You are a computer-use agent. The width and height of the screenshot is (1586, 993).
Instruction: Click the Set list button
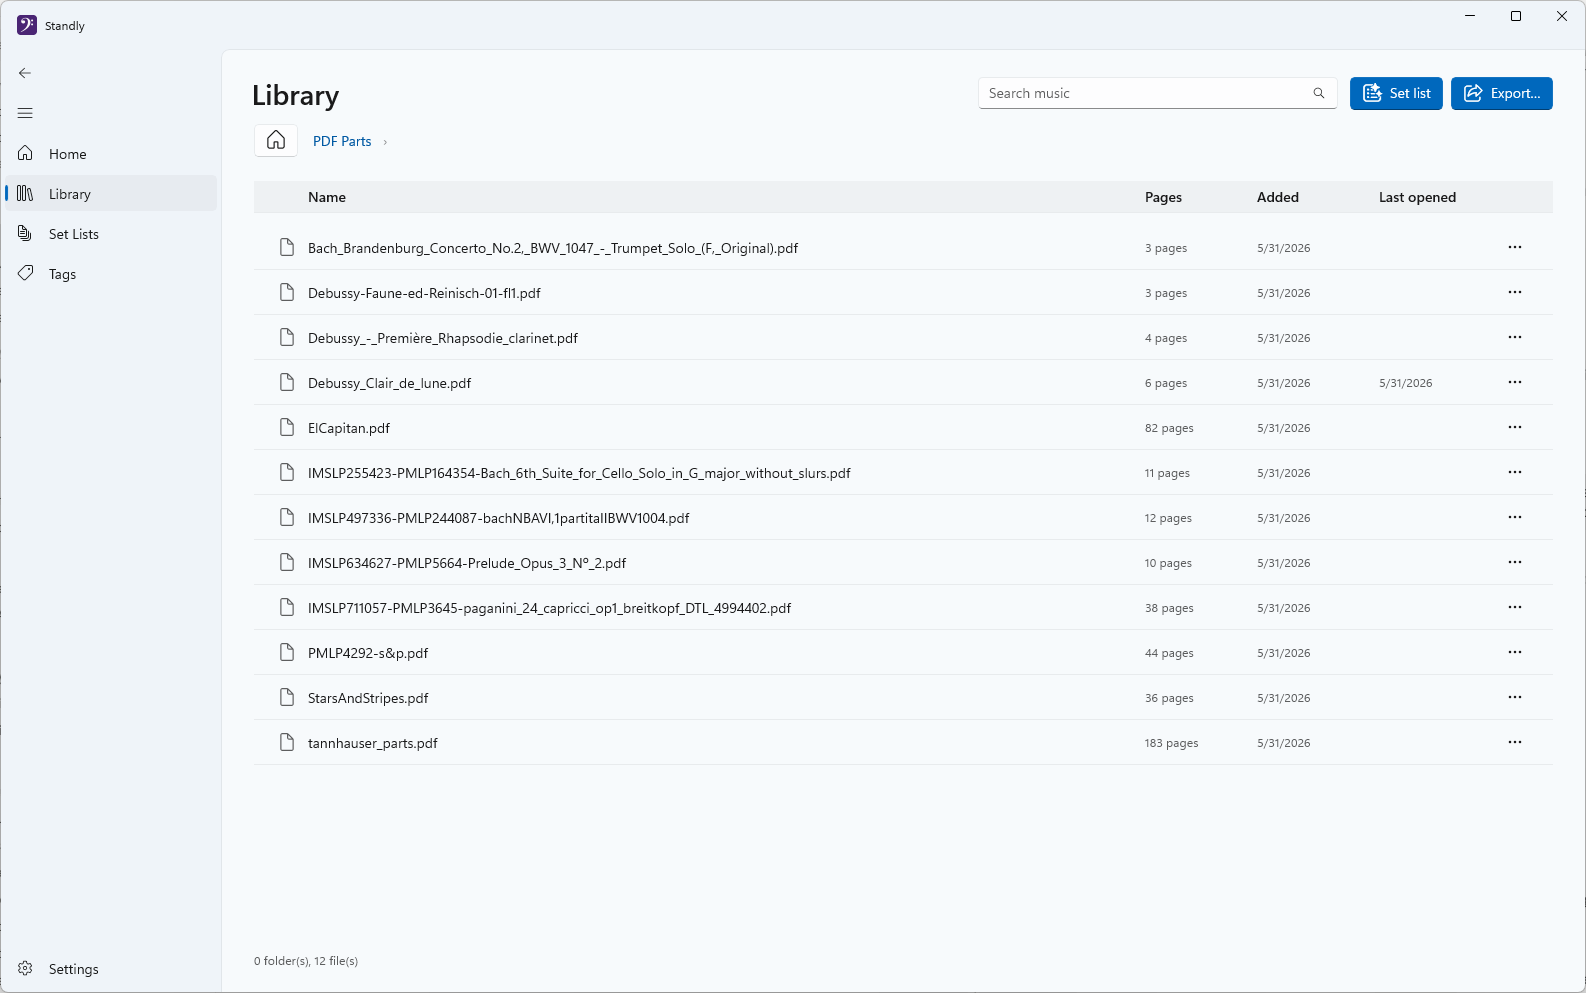tap(1396, 93)
